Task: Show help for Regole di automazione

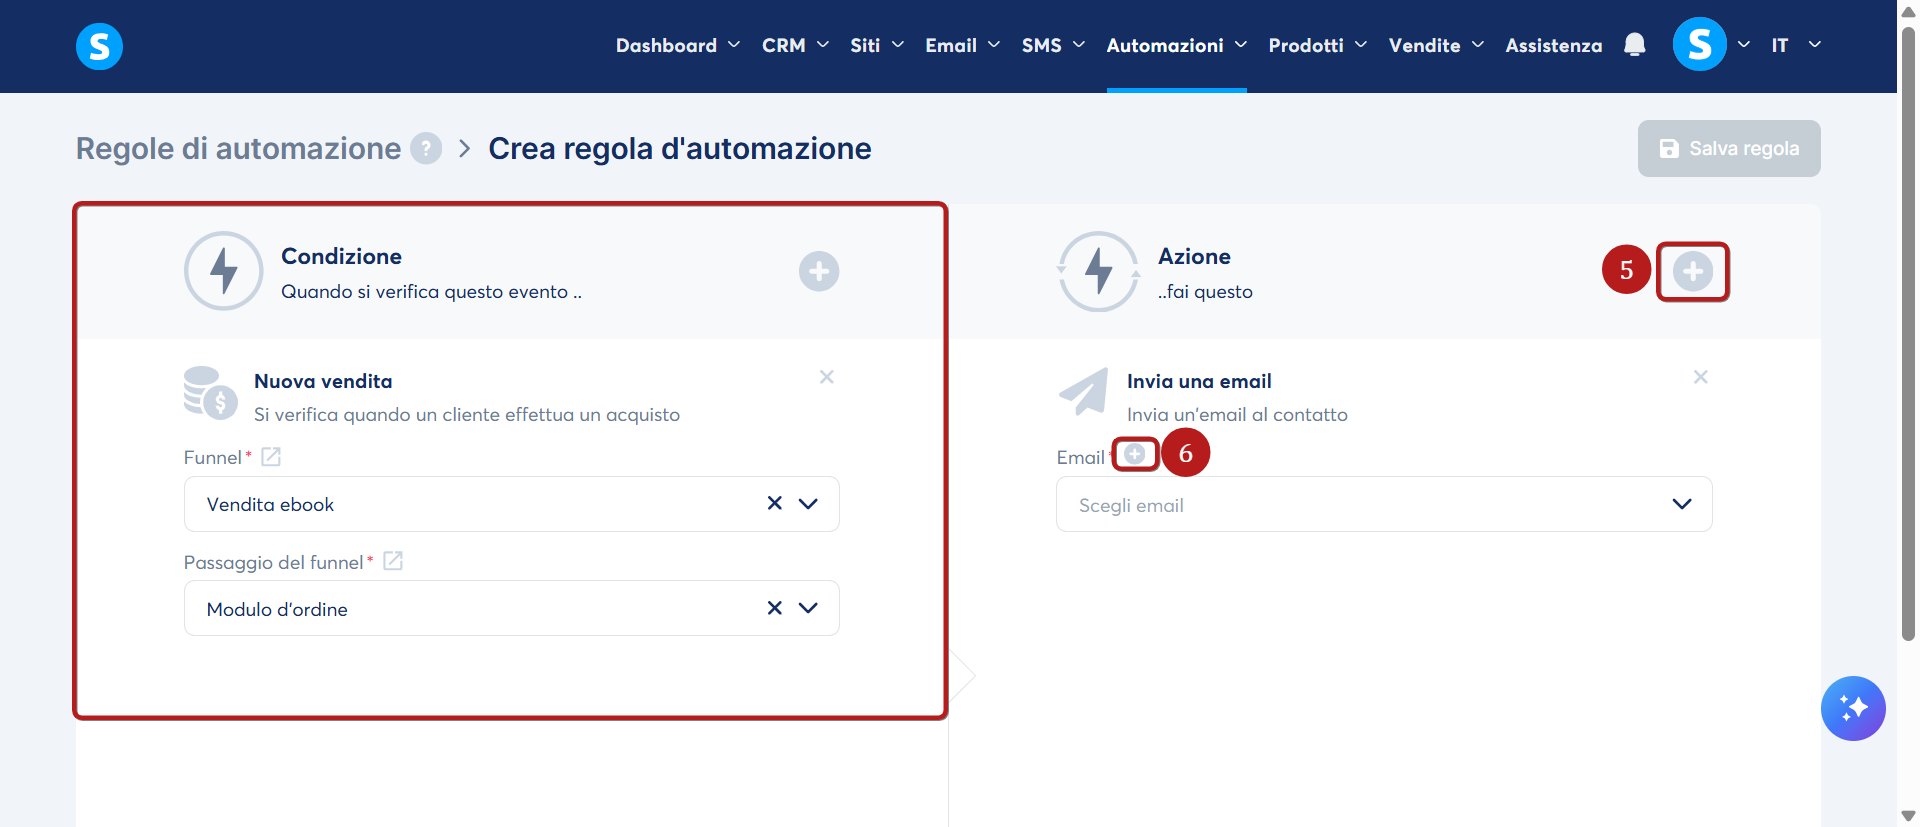Action: pos(426,149)
